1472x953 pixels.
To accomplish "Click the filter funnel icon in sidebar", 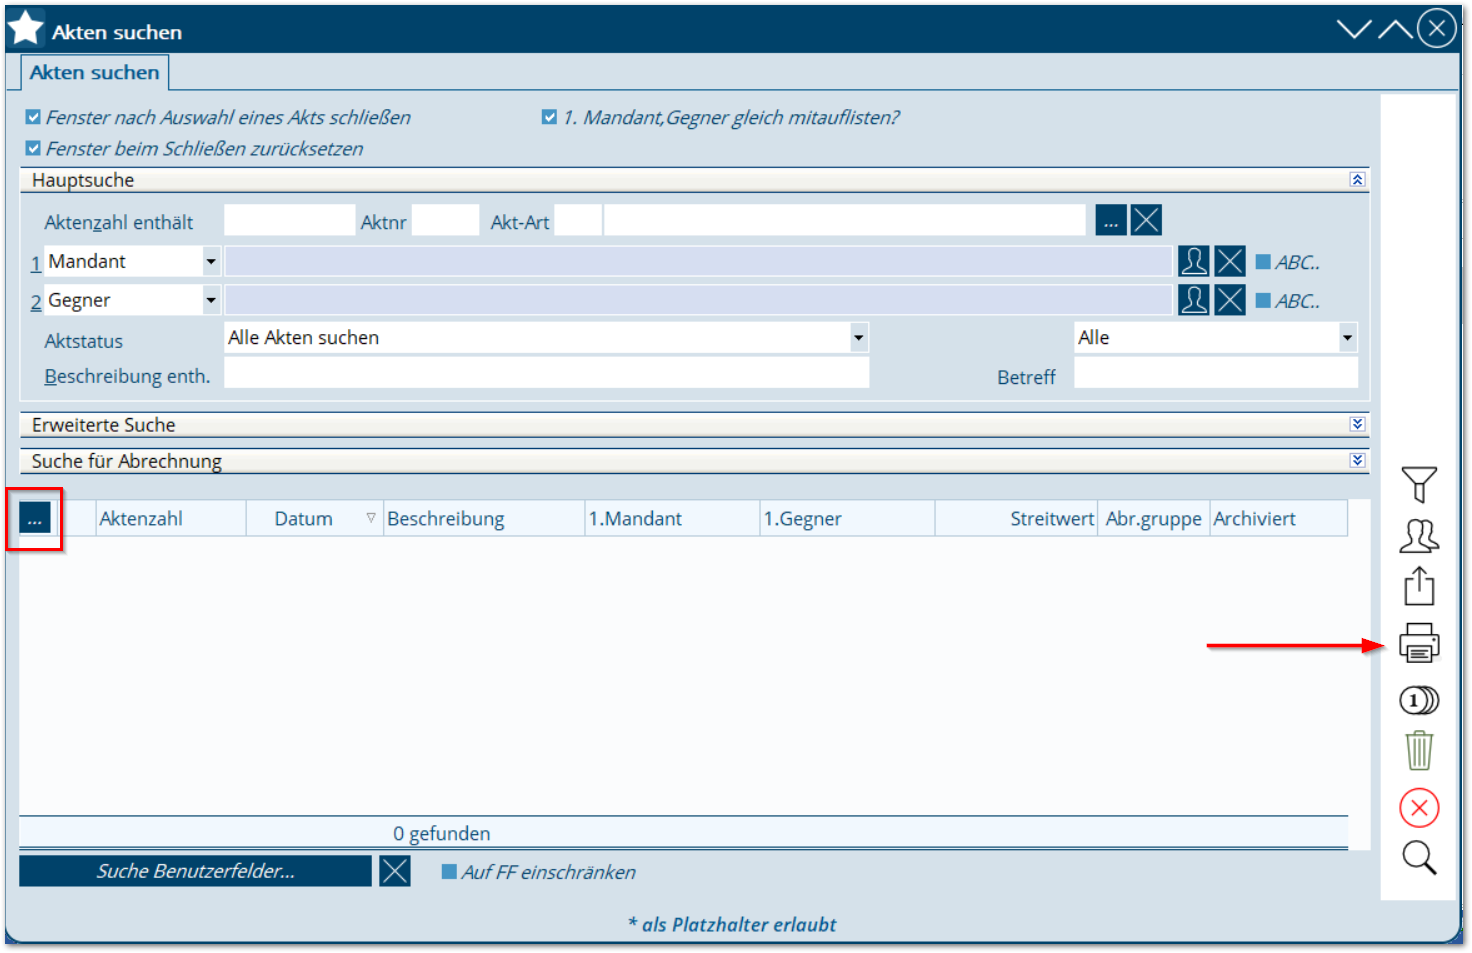I will tap(1418, 484).
